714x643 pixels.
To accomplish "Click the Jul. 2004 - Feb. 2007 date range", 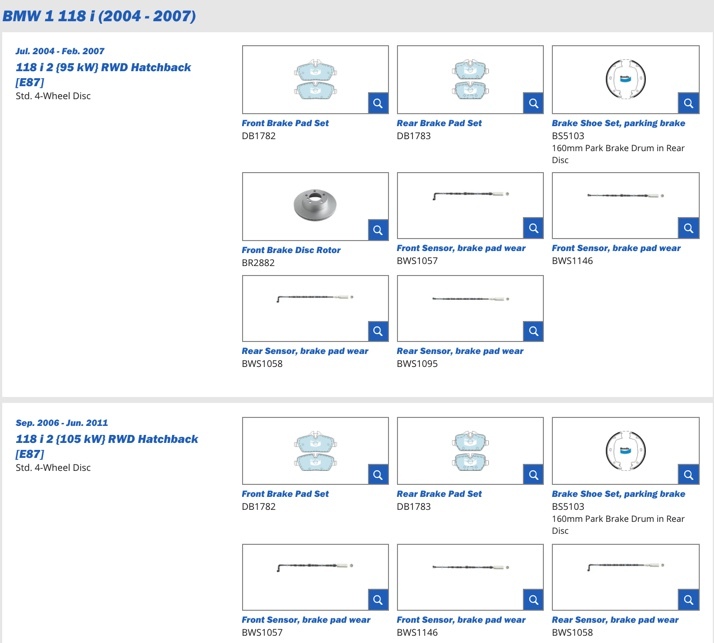I will [x=60, y=51].
